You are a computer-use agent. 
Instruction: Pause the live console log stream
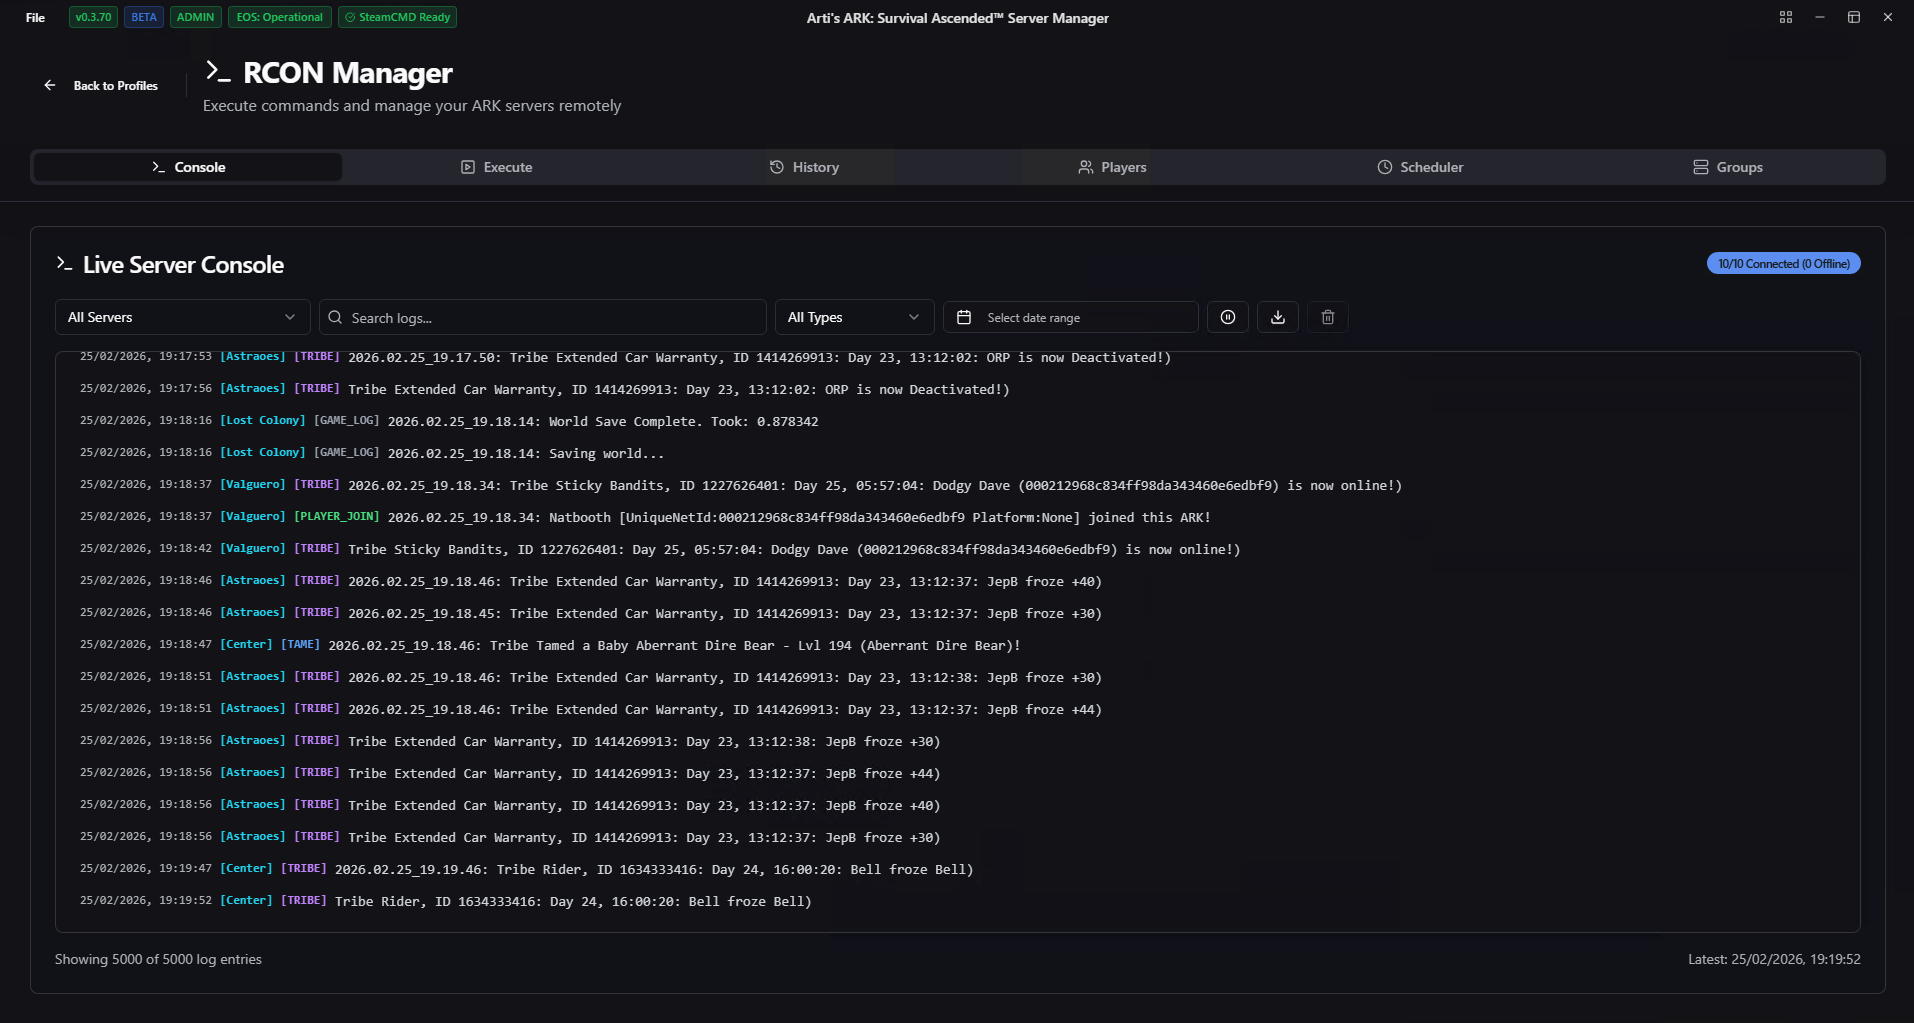coord(1227,317)
